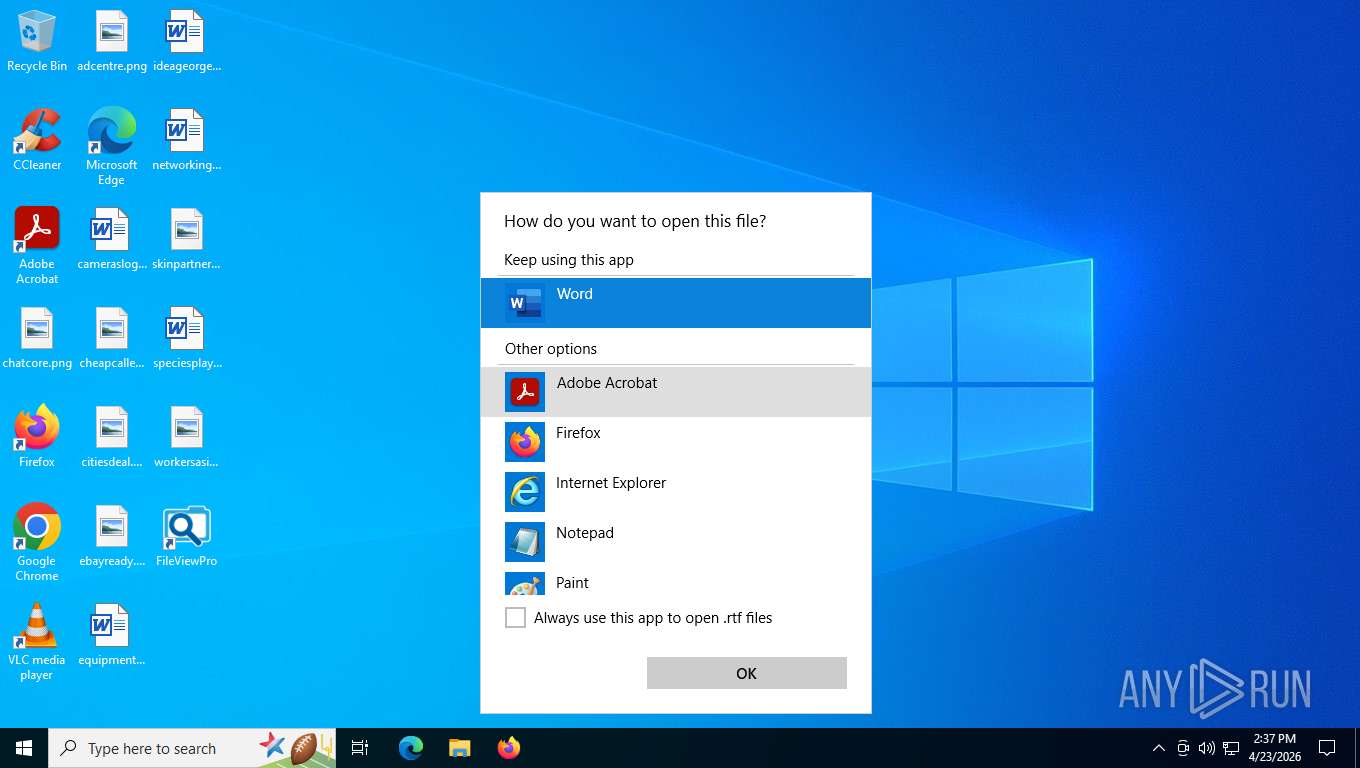The width and height of the screenshot is (1360, 768).
Task: Select the adcentre.png desktop file
Action: [112, 42]
